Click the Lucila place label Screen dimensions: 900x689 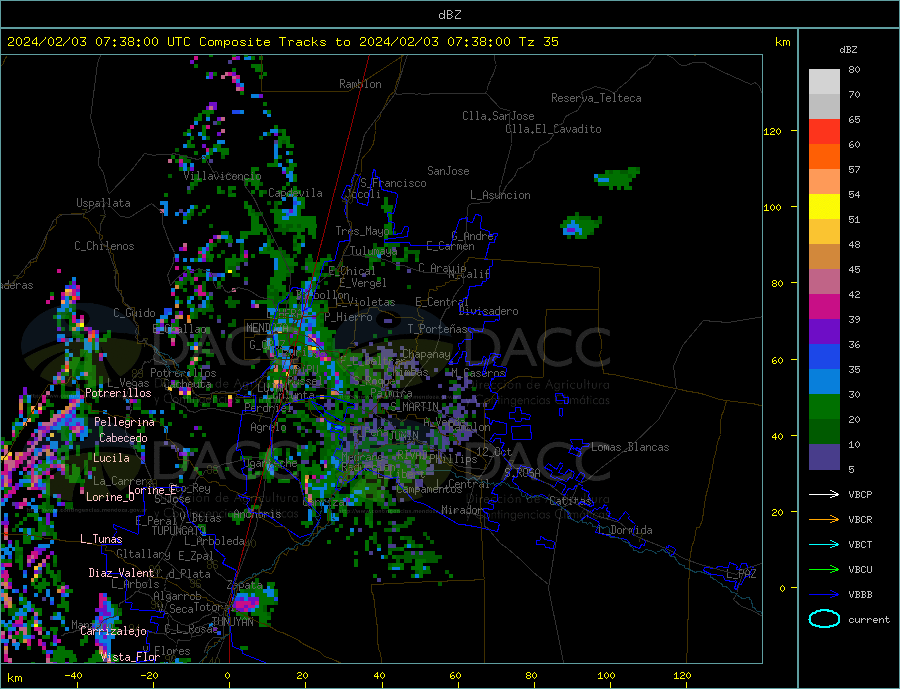click(x=111, y=458)
